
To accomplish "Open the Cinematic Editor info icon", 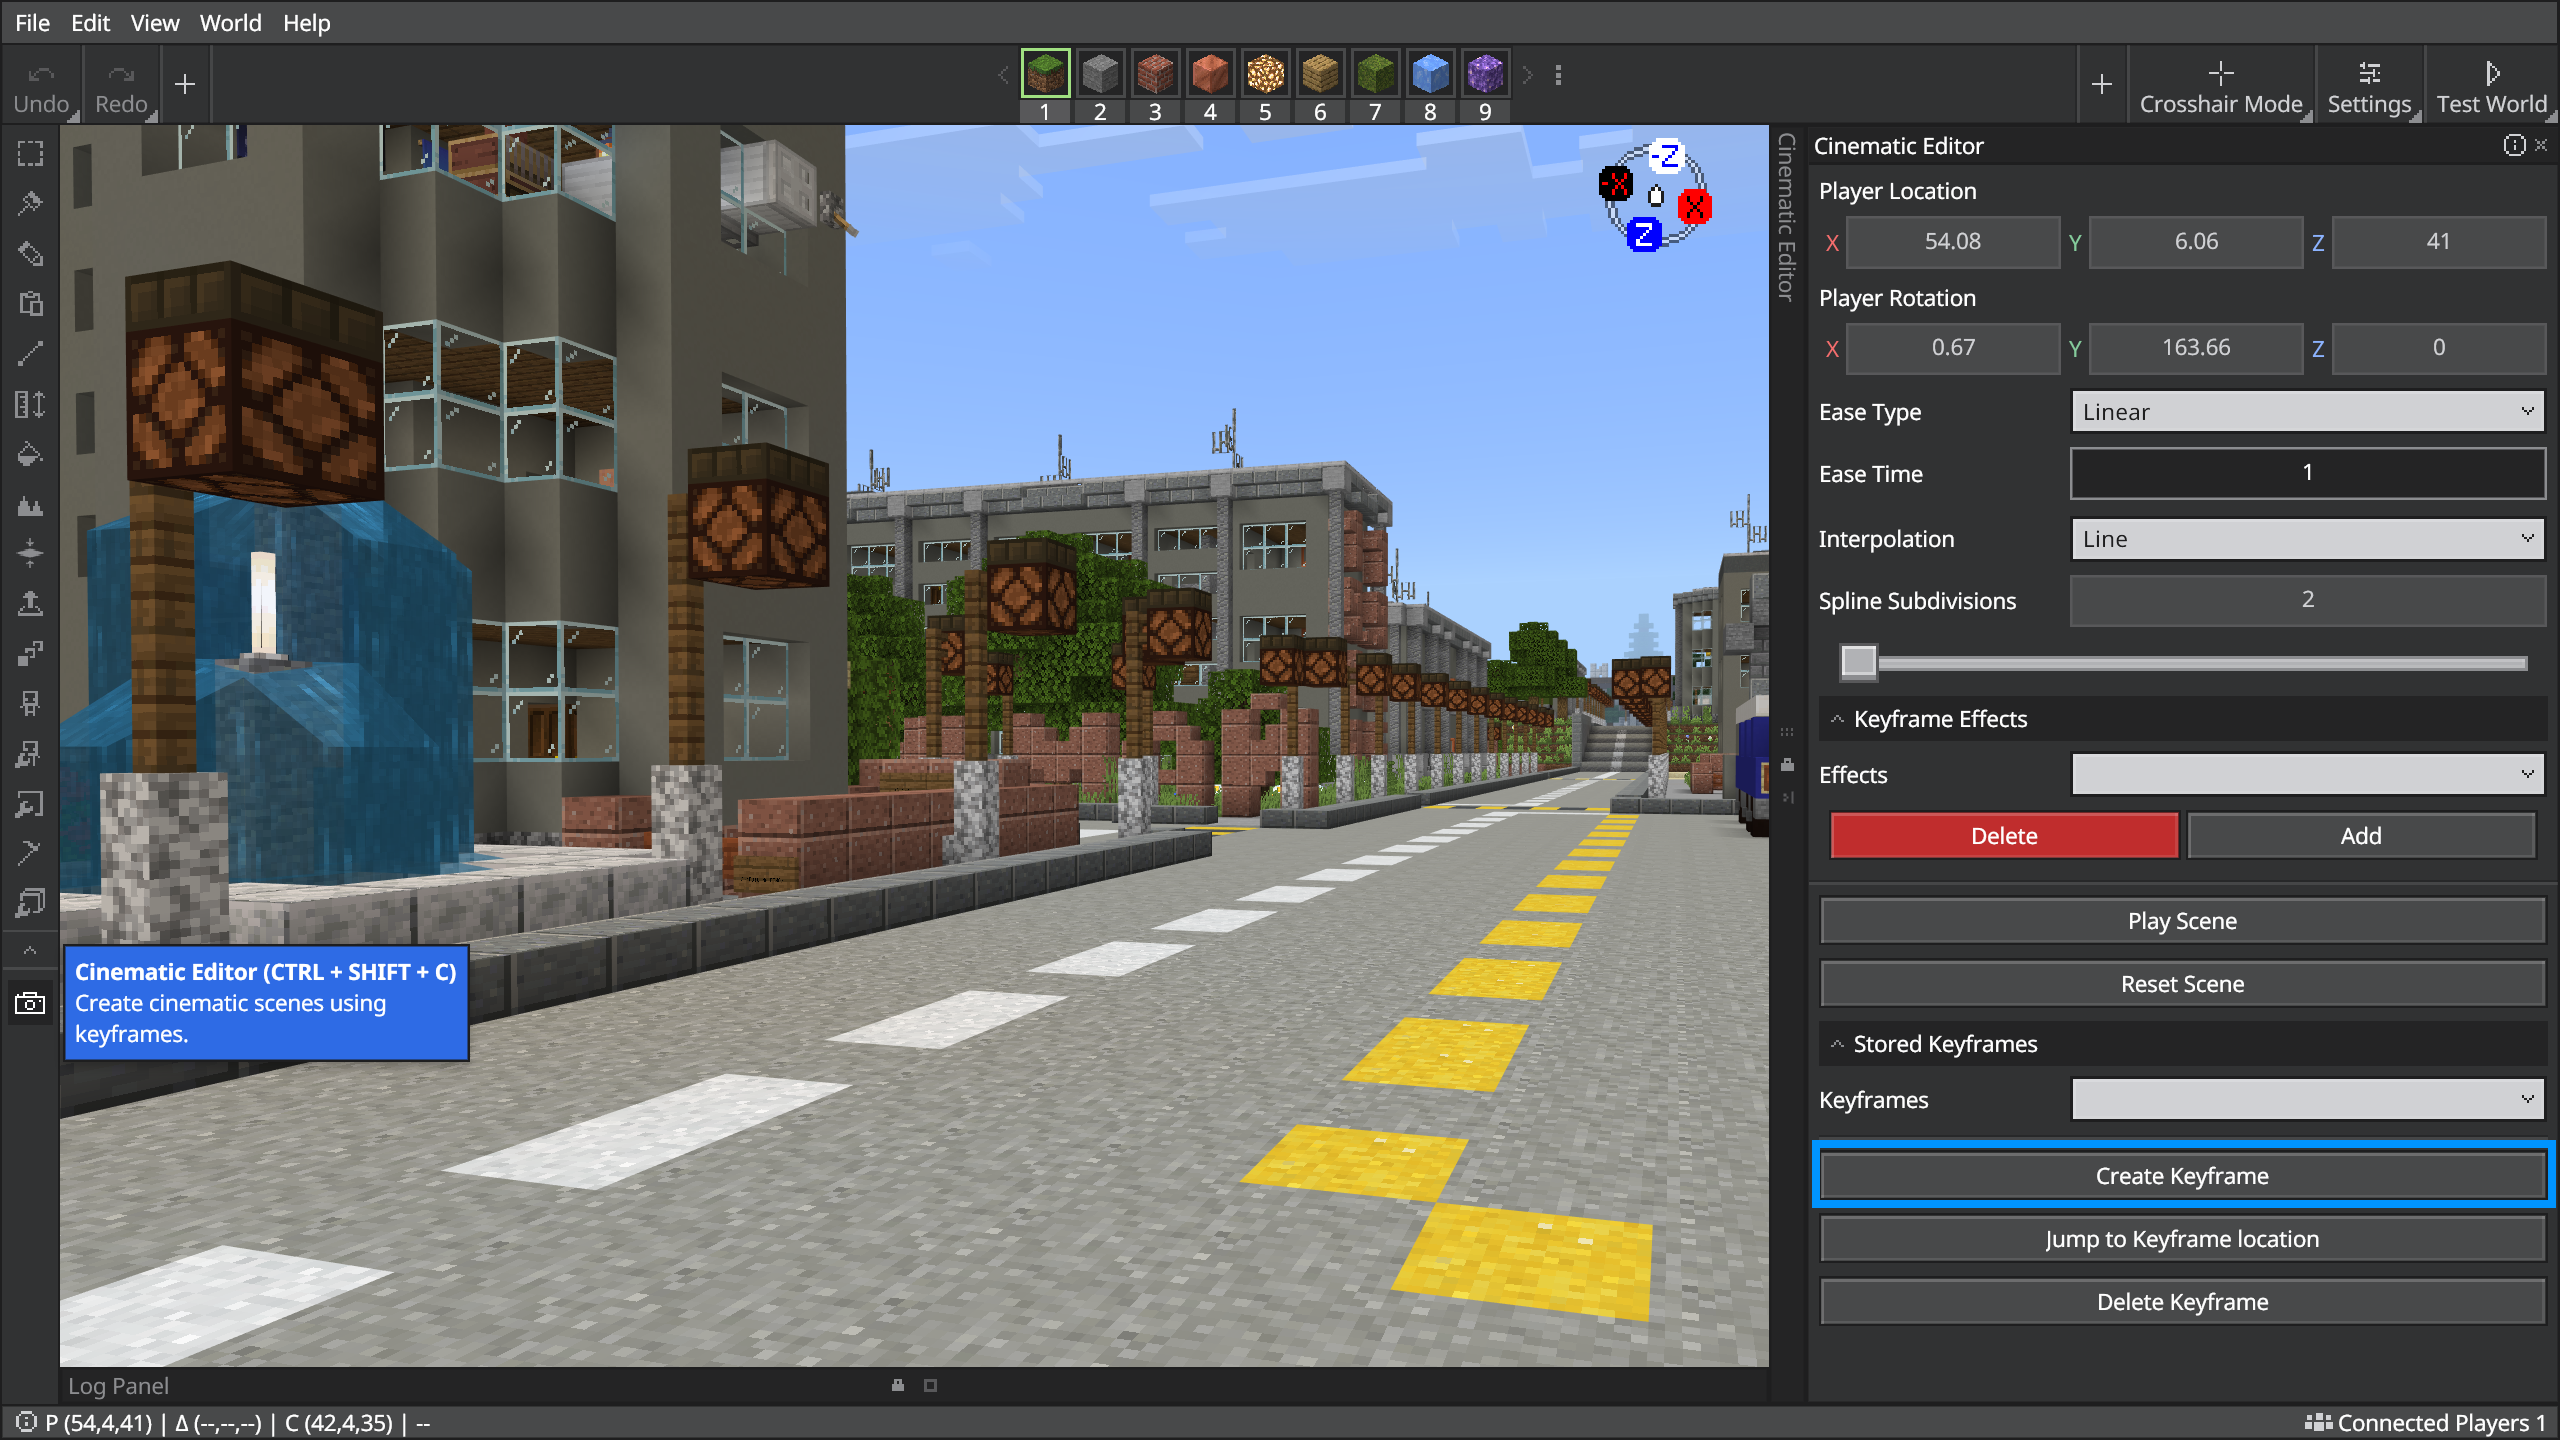I will (2513, 145).
